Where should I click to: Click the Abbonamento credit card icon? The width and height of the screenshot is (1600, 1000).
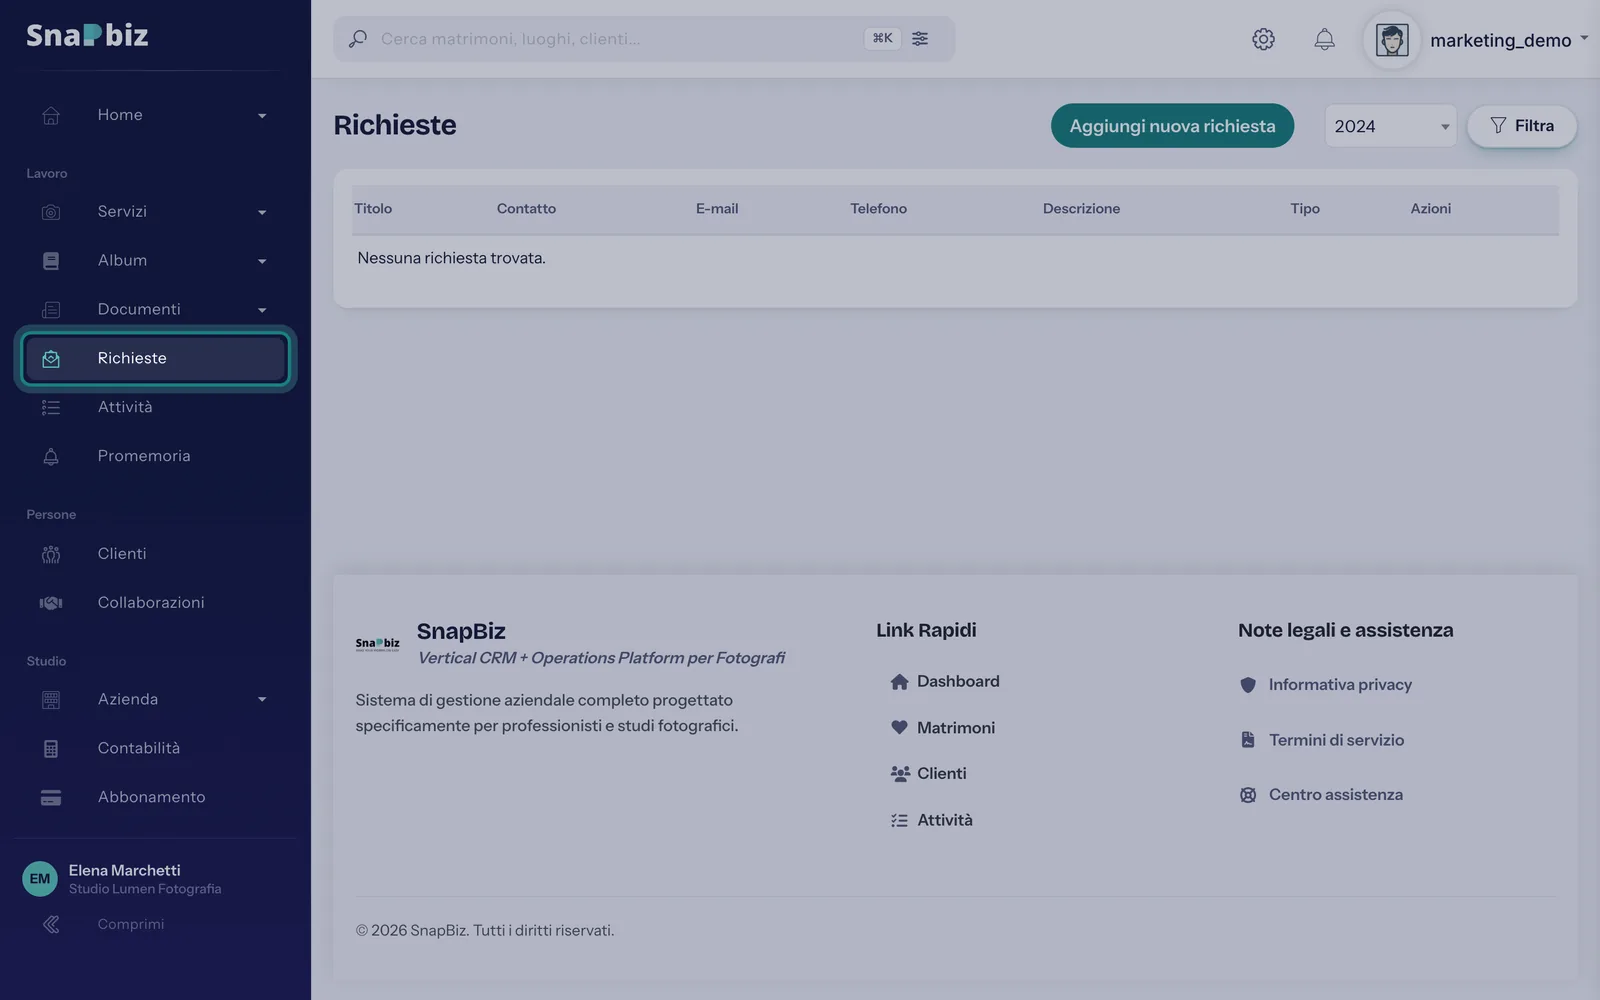click(51, 798)
